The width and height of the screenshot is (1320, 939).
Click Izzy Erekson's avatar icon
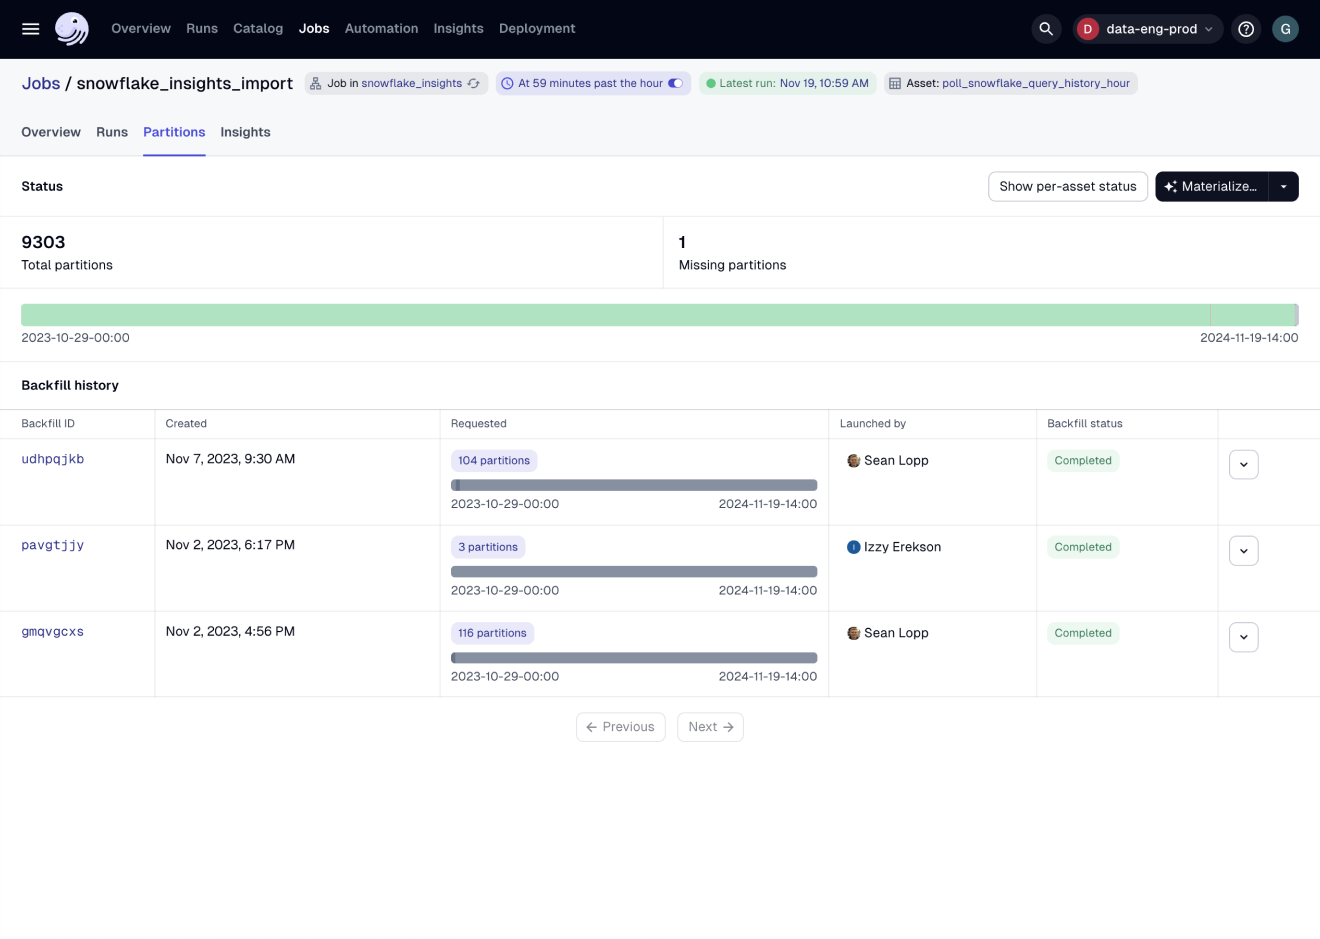click(853, 547)
